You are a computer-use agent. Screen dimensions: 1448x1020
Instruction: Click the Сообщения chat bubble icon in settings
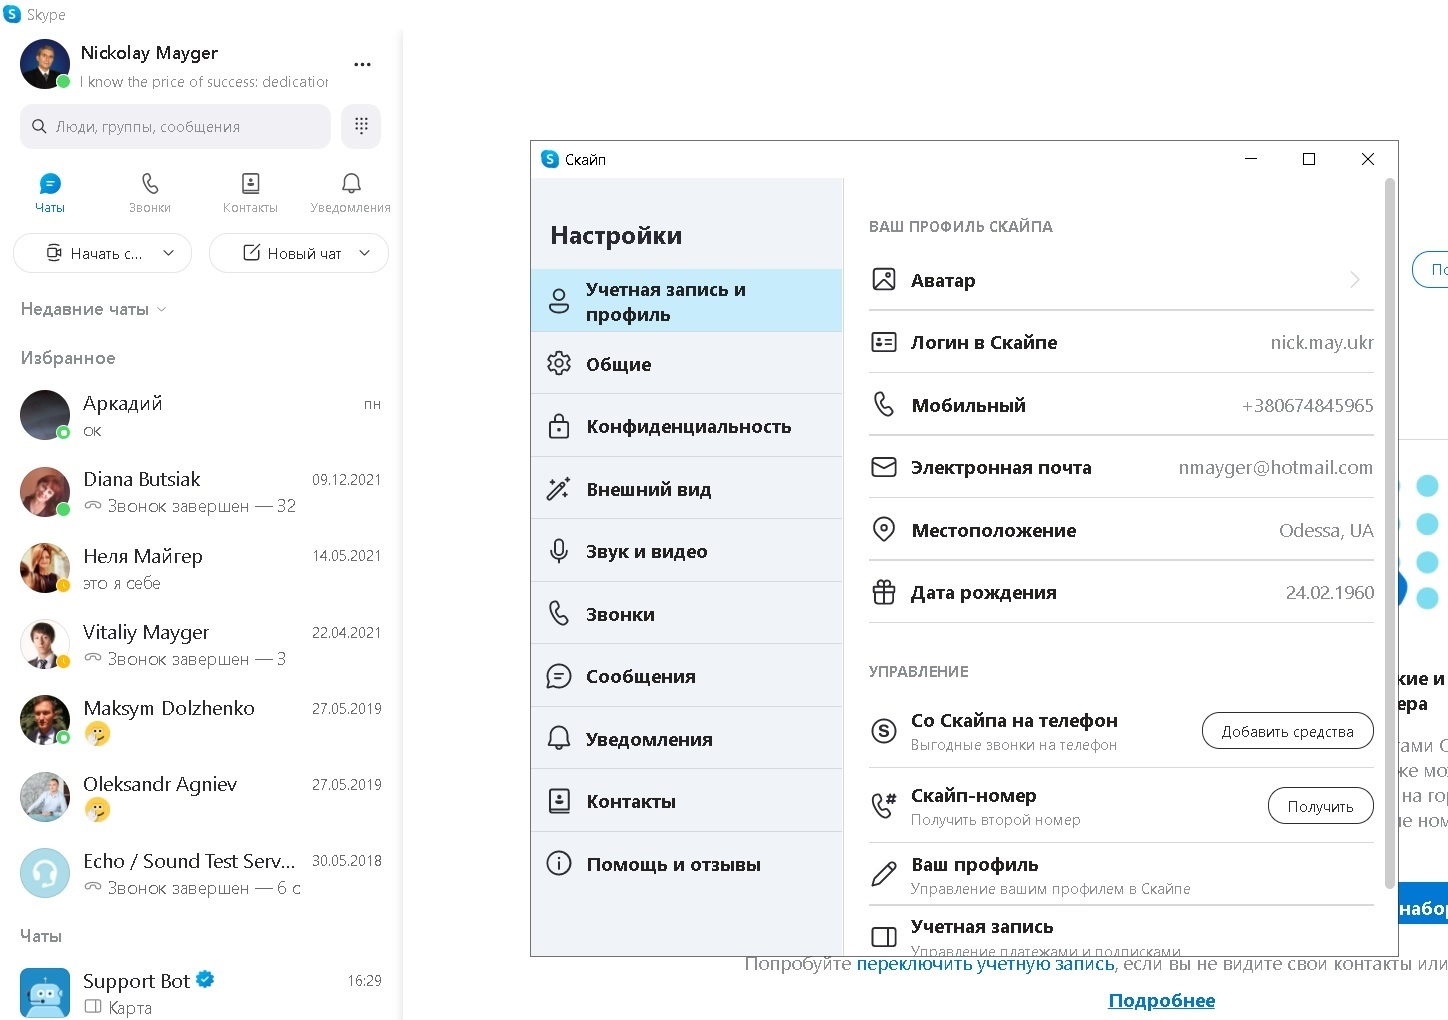click(x=559, y=676)
